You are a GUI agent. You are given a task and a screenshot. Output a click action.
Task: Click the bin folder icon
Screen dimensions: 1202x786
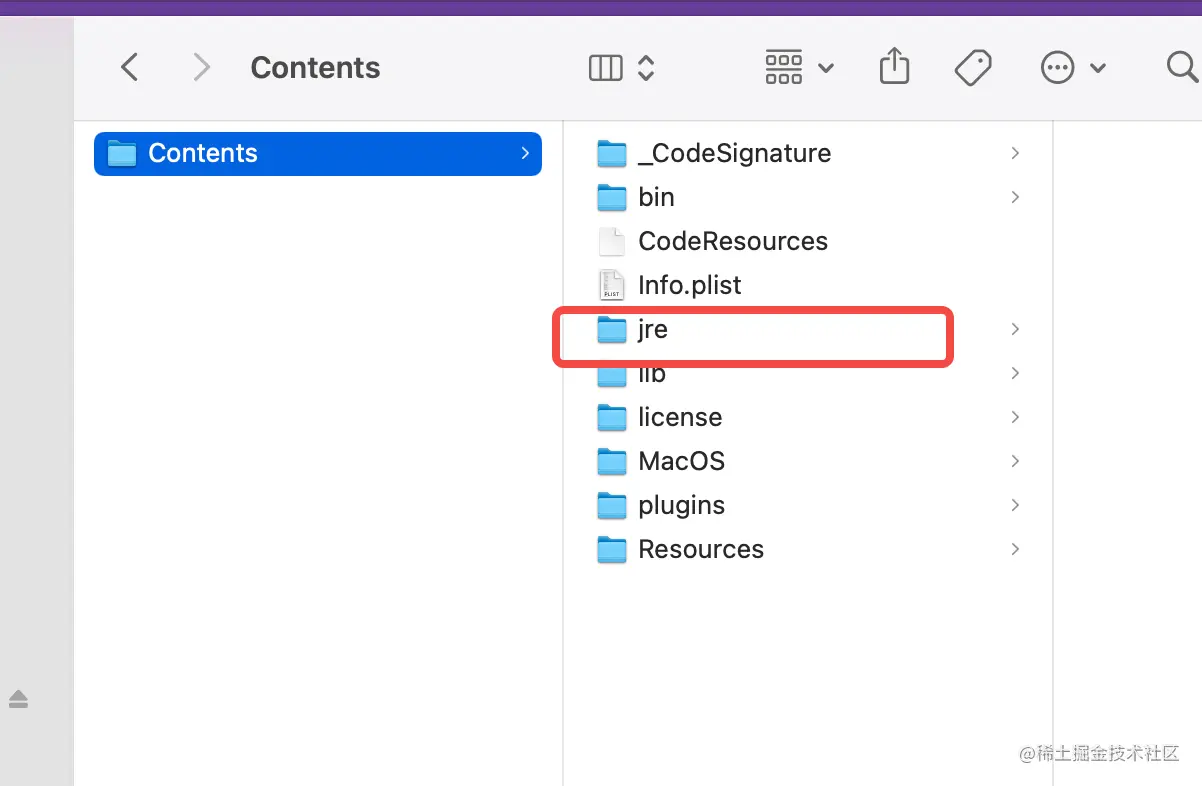(612, 197)
